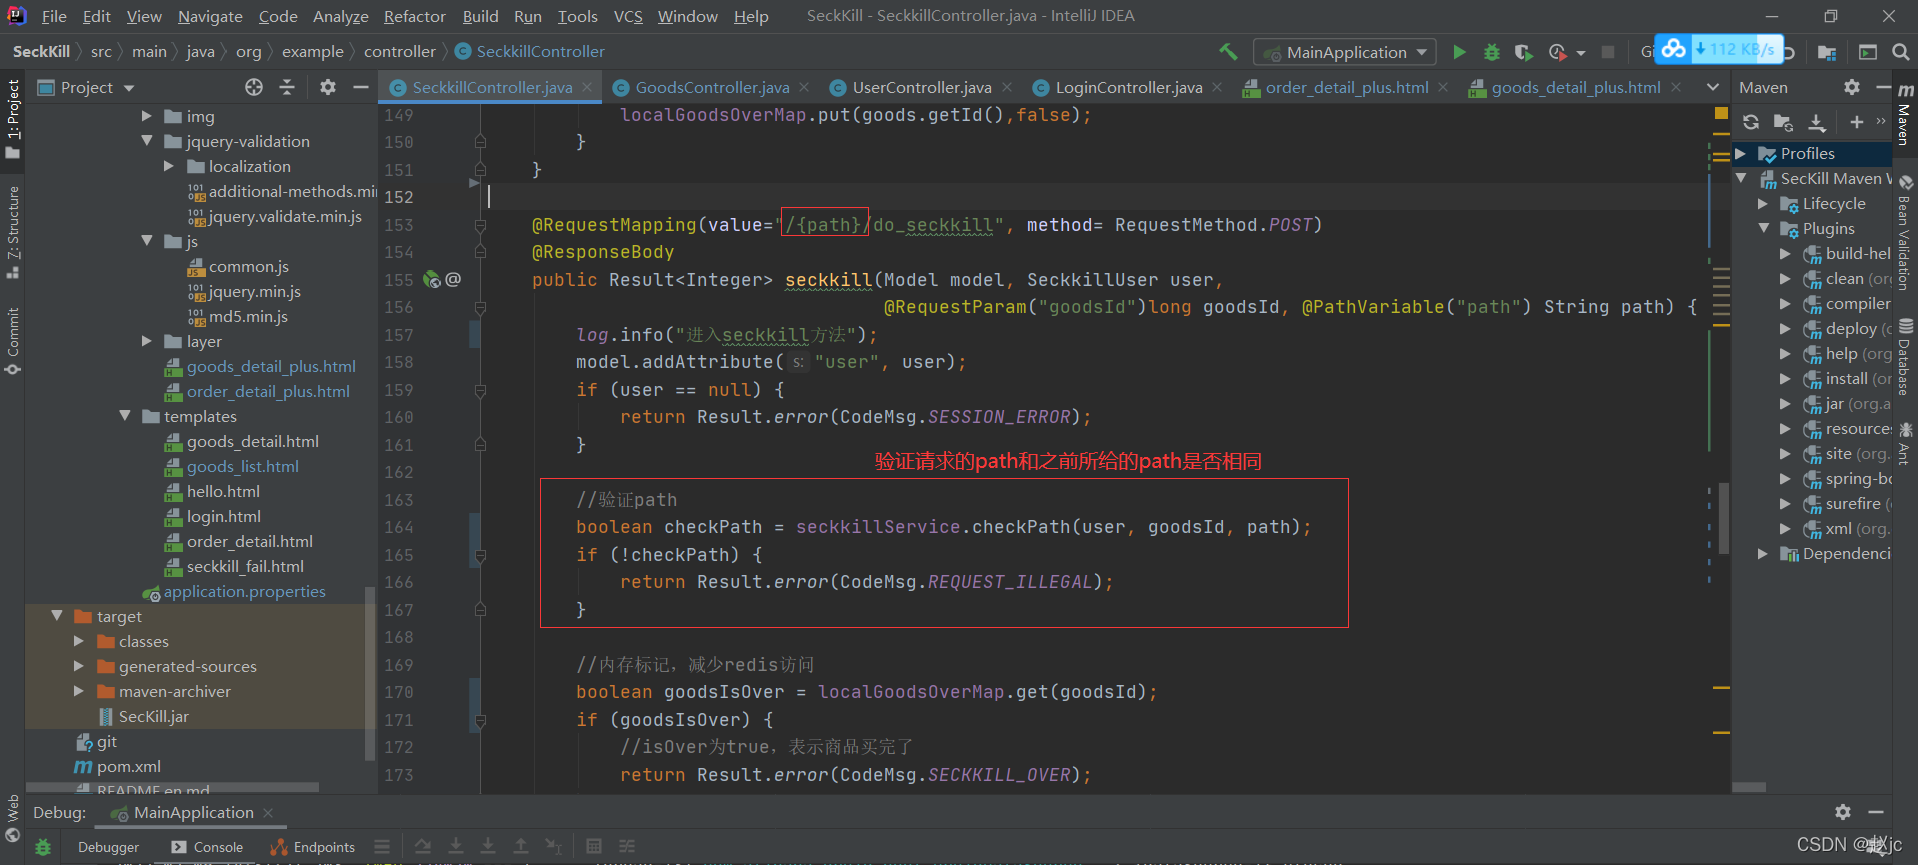
Task: Click the Build project hammer icon
Action: [x=1228, y=52]
